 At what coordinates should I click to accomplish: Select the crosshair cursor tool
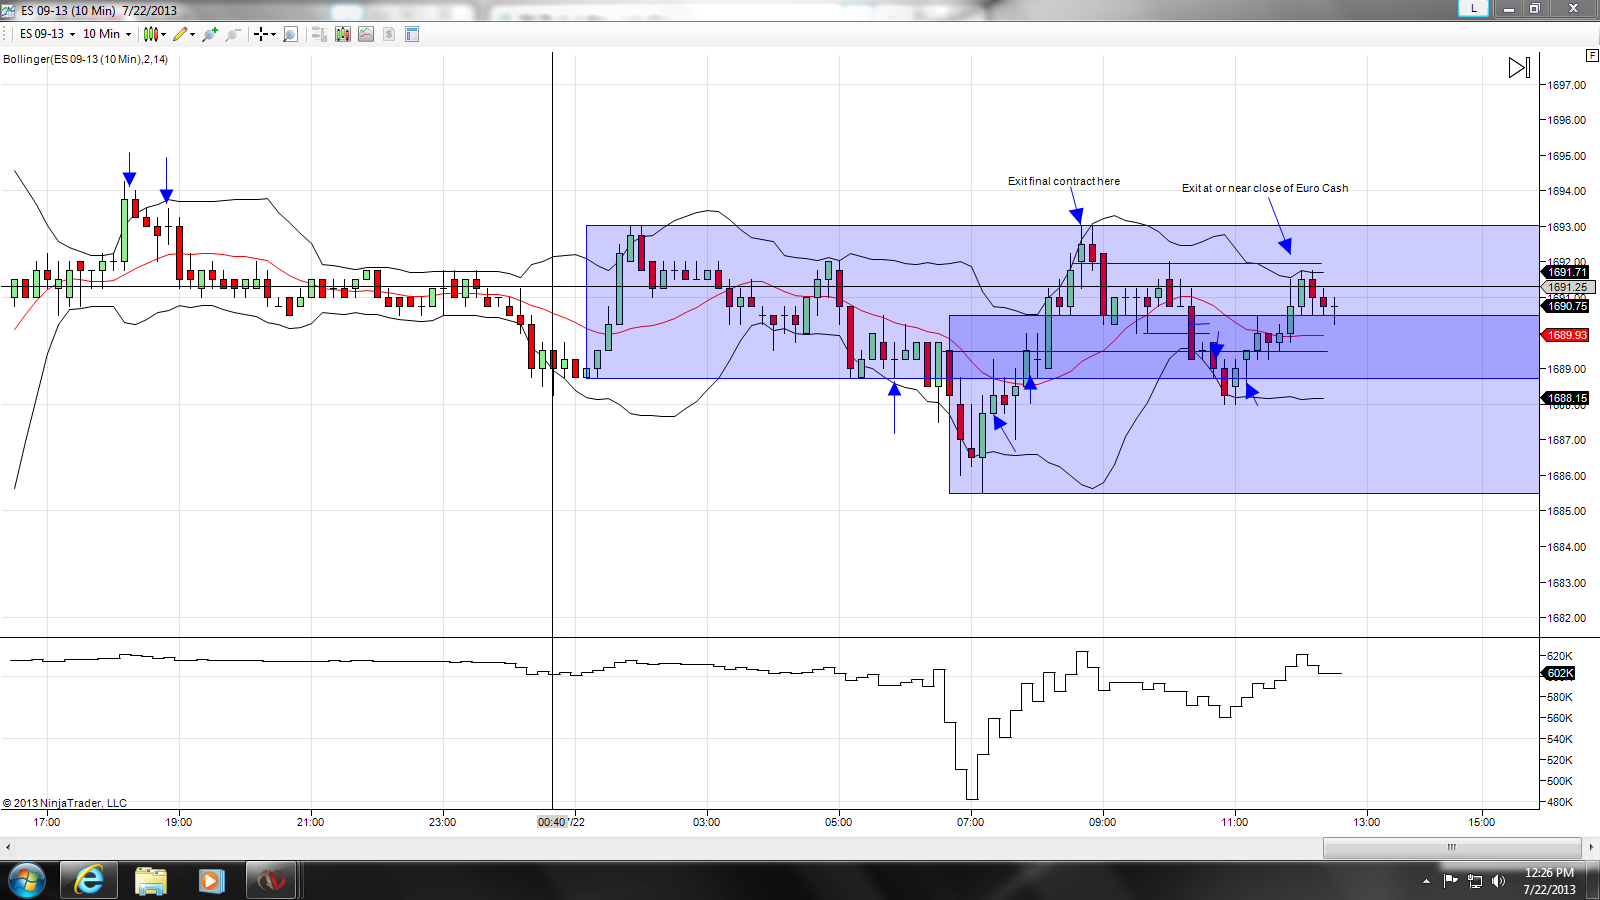tap(261, 34)
